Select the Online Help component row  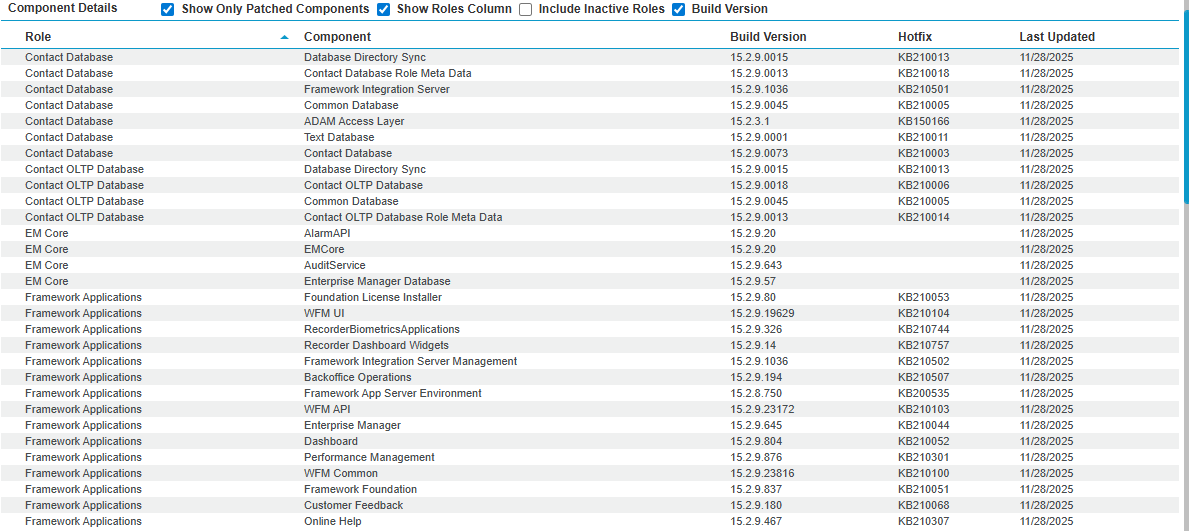click(332, 521)
